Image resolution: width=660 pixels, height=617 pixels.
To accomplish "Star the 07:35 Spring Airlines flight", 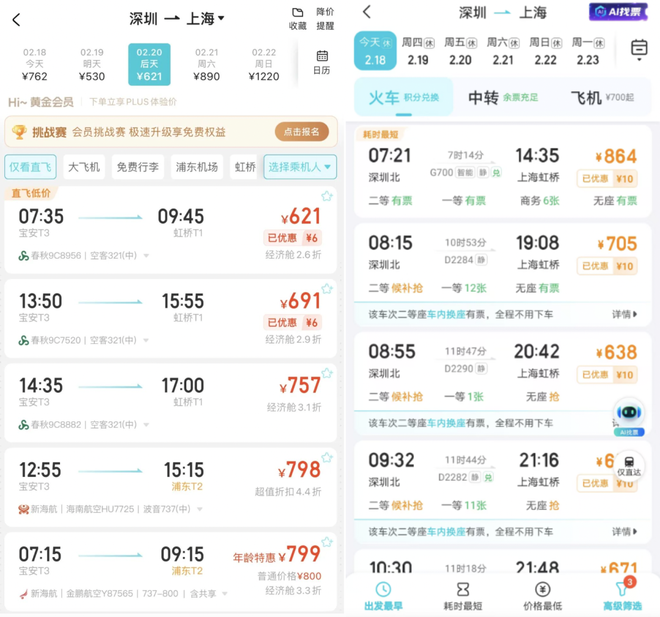I will tap(327, 196).
